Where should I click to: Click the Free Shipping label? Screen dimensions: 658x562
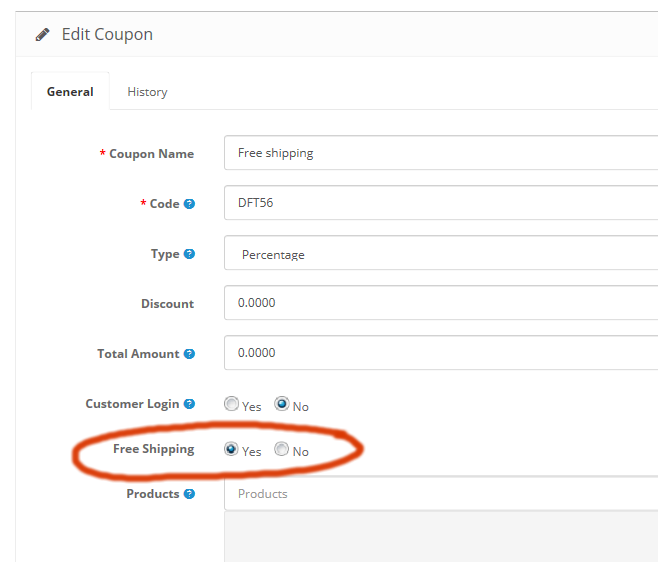(154, 449)
